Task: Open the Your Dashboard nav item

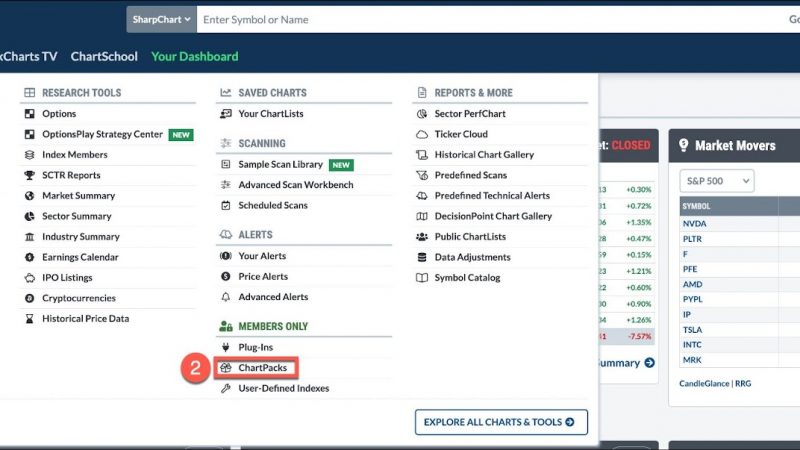Action: point(194,56)
